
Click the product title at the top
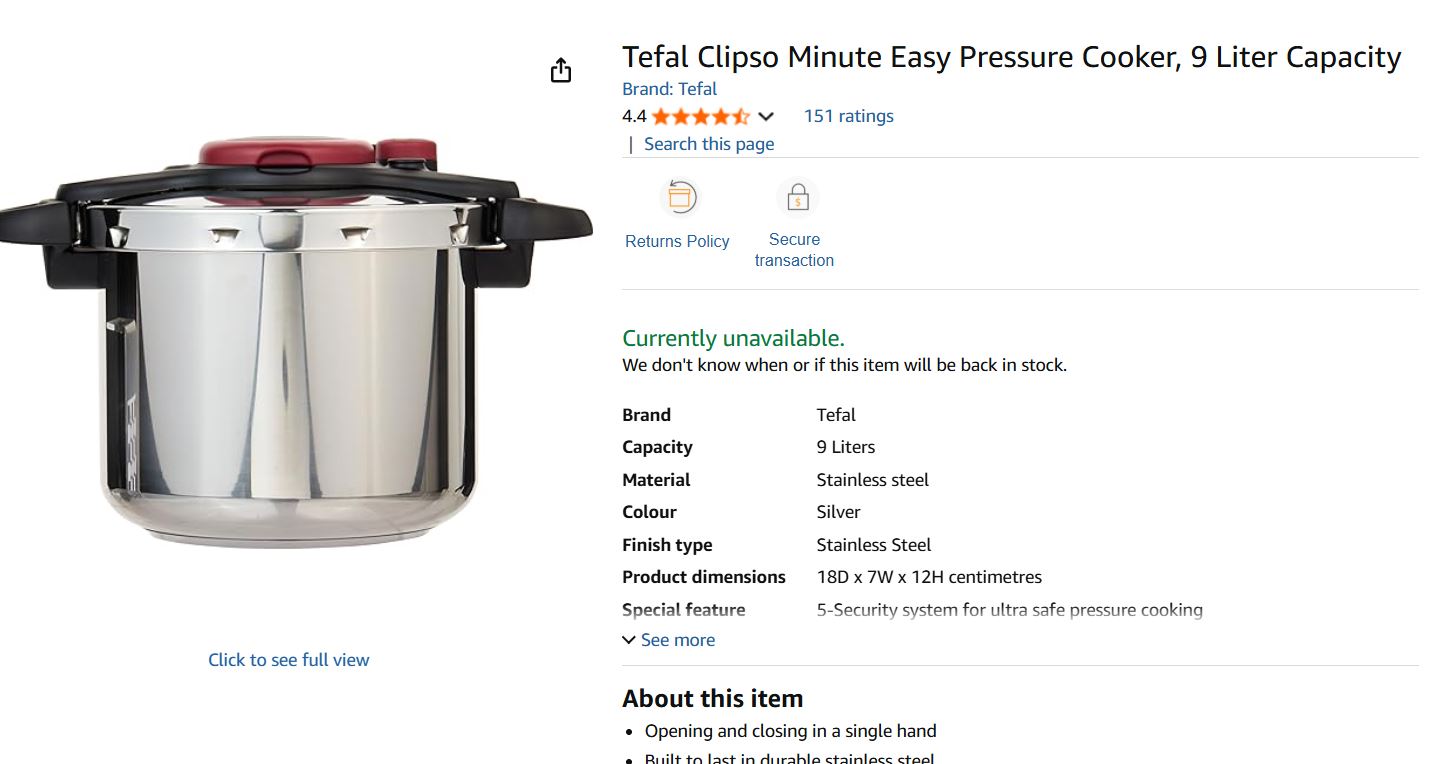pos(1011,57)
